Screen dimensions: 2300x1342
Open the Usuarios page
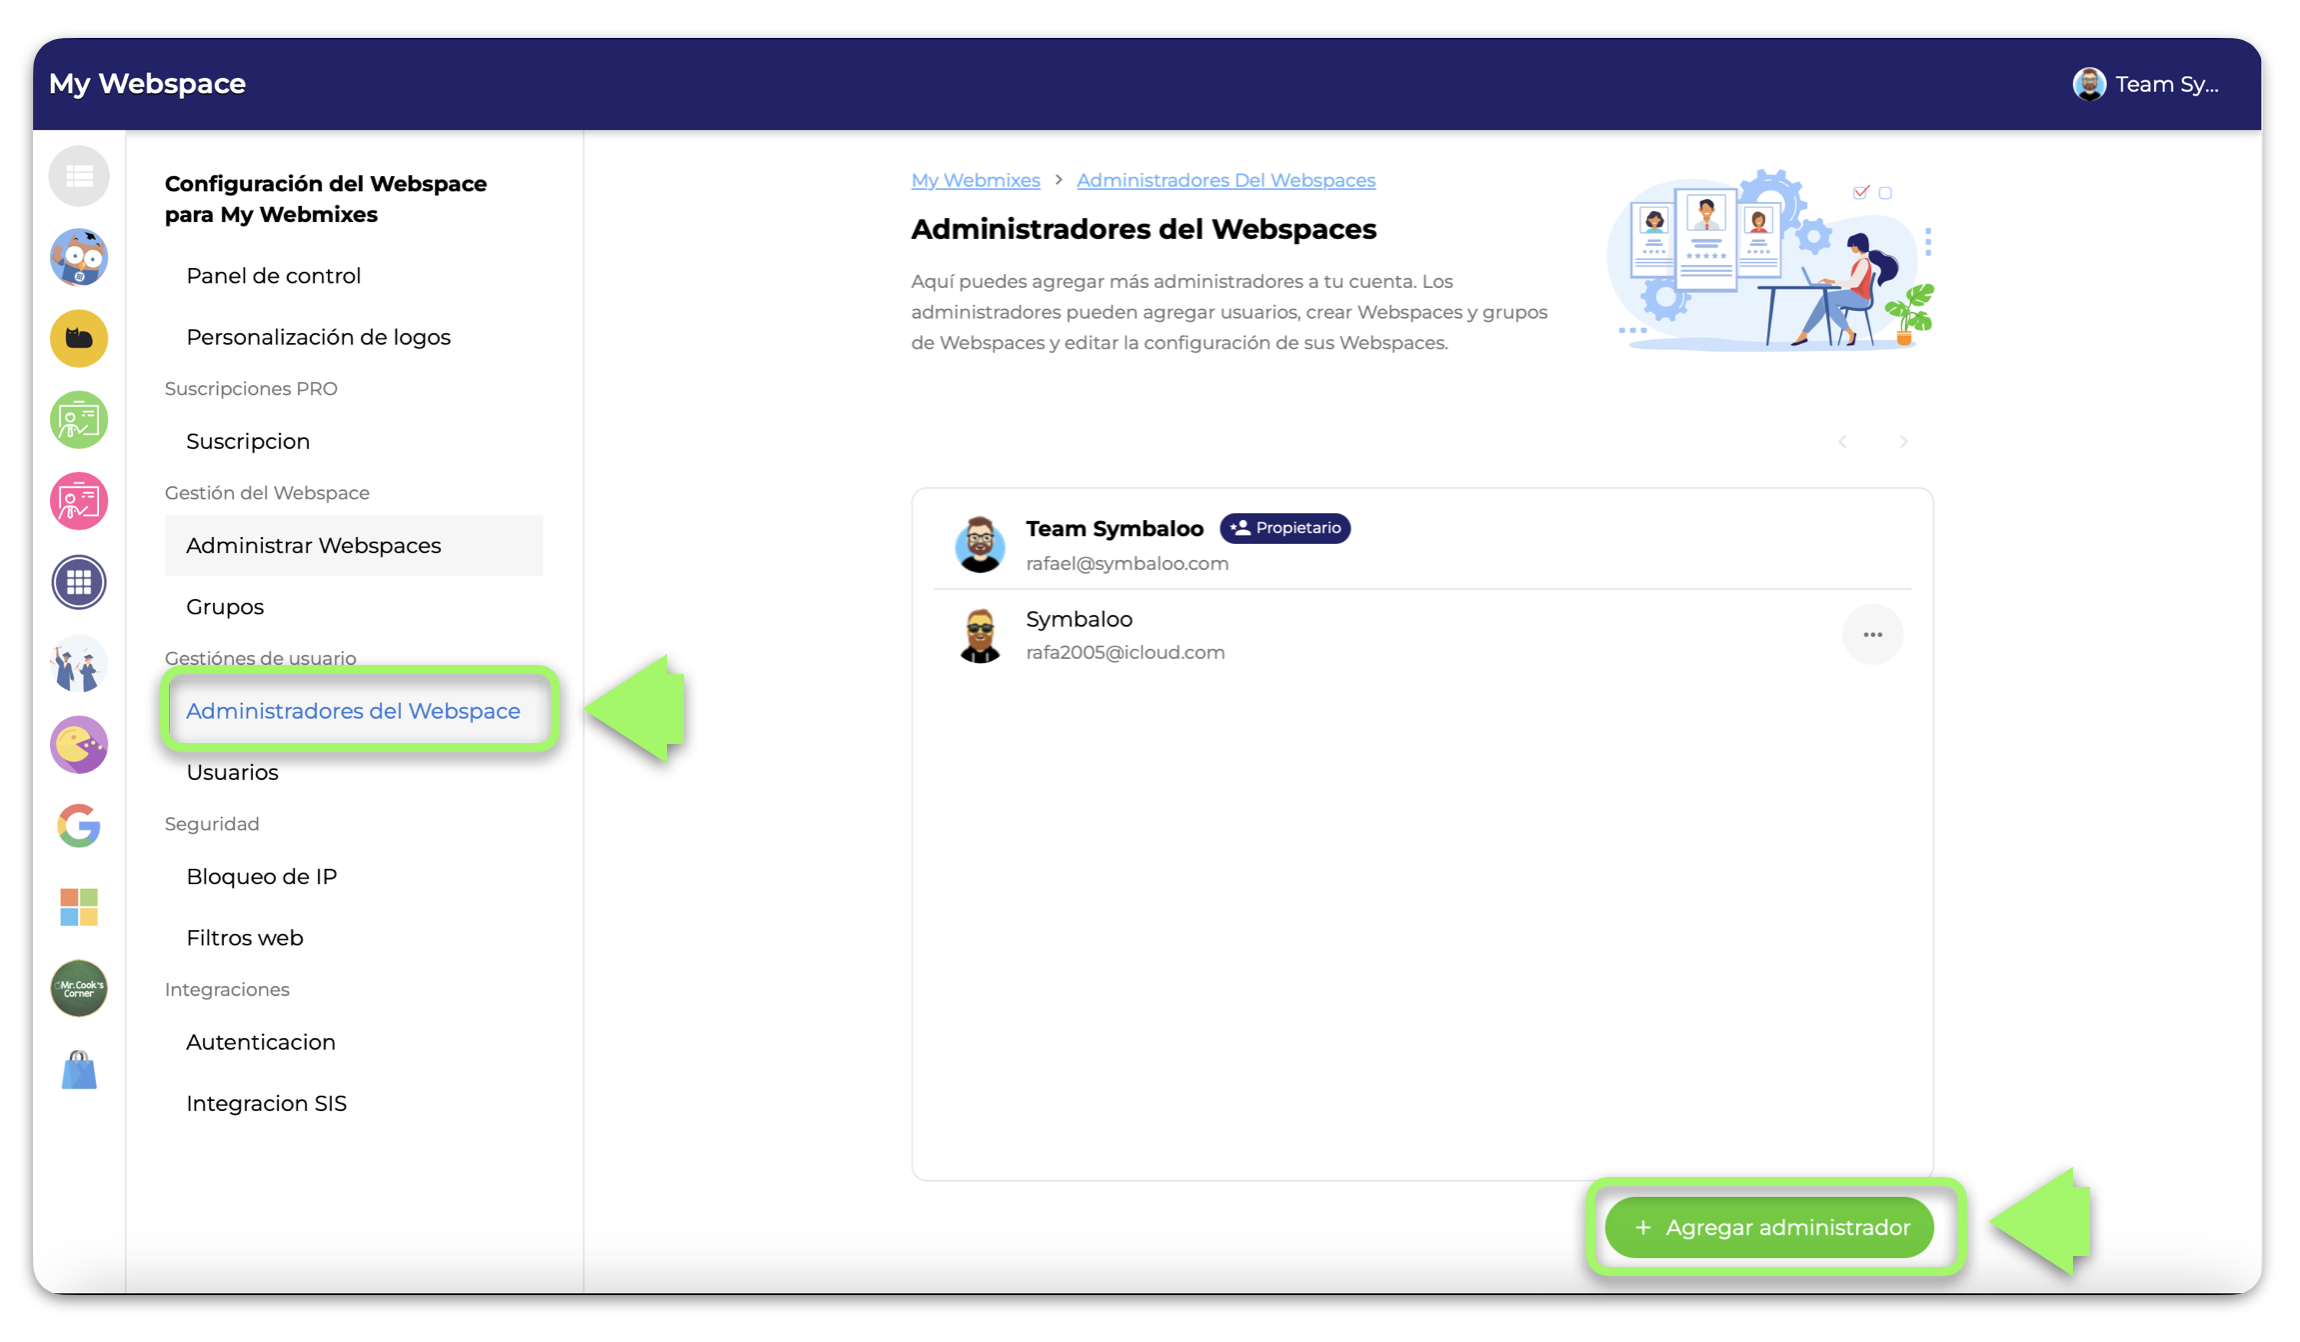point(232,772)
